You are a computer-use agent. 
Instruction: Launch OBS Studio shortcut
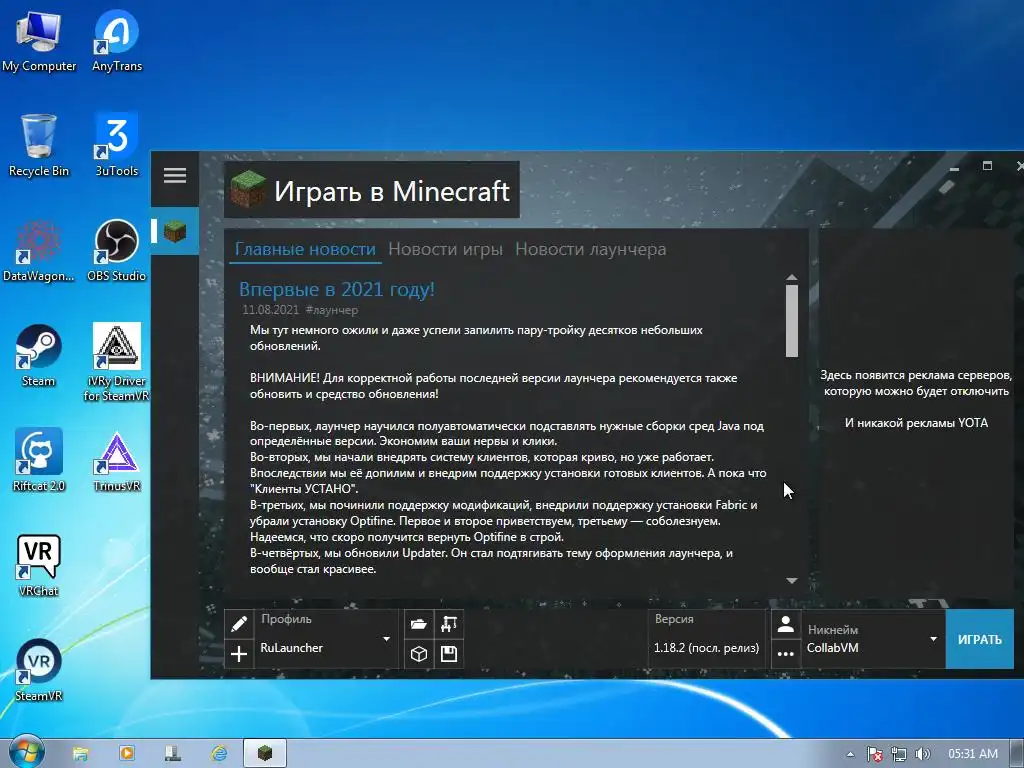(x=117, y=251)
